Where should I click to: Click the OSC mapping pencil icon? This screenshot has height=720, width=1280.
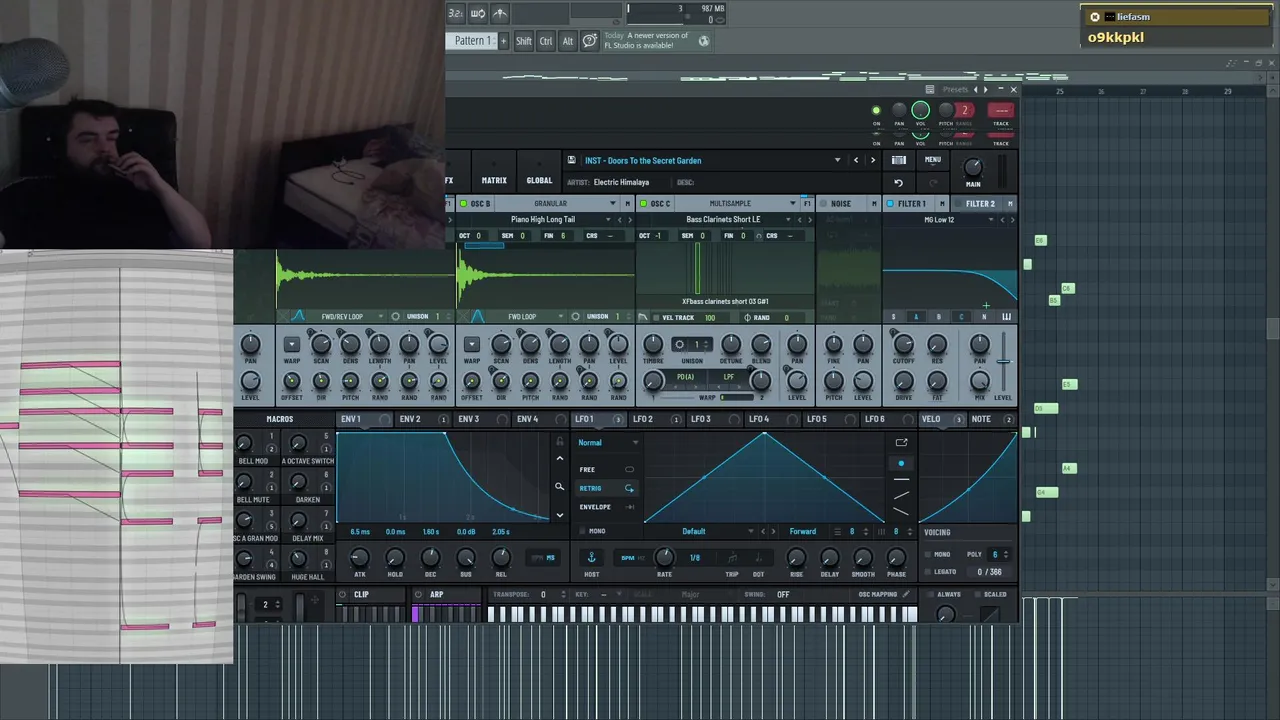[906, 594]
